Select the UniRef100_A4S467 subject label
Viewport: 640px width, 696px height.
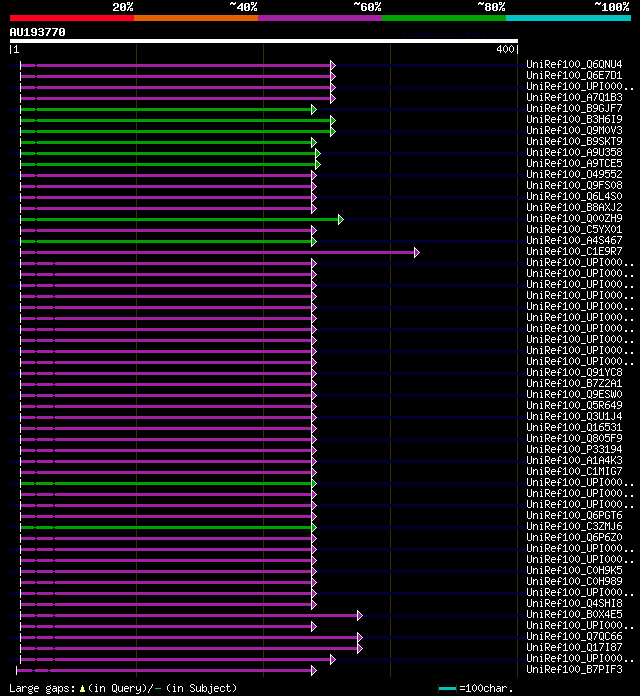pos(574,240)
